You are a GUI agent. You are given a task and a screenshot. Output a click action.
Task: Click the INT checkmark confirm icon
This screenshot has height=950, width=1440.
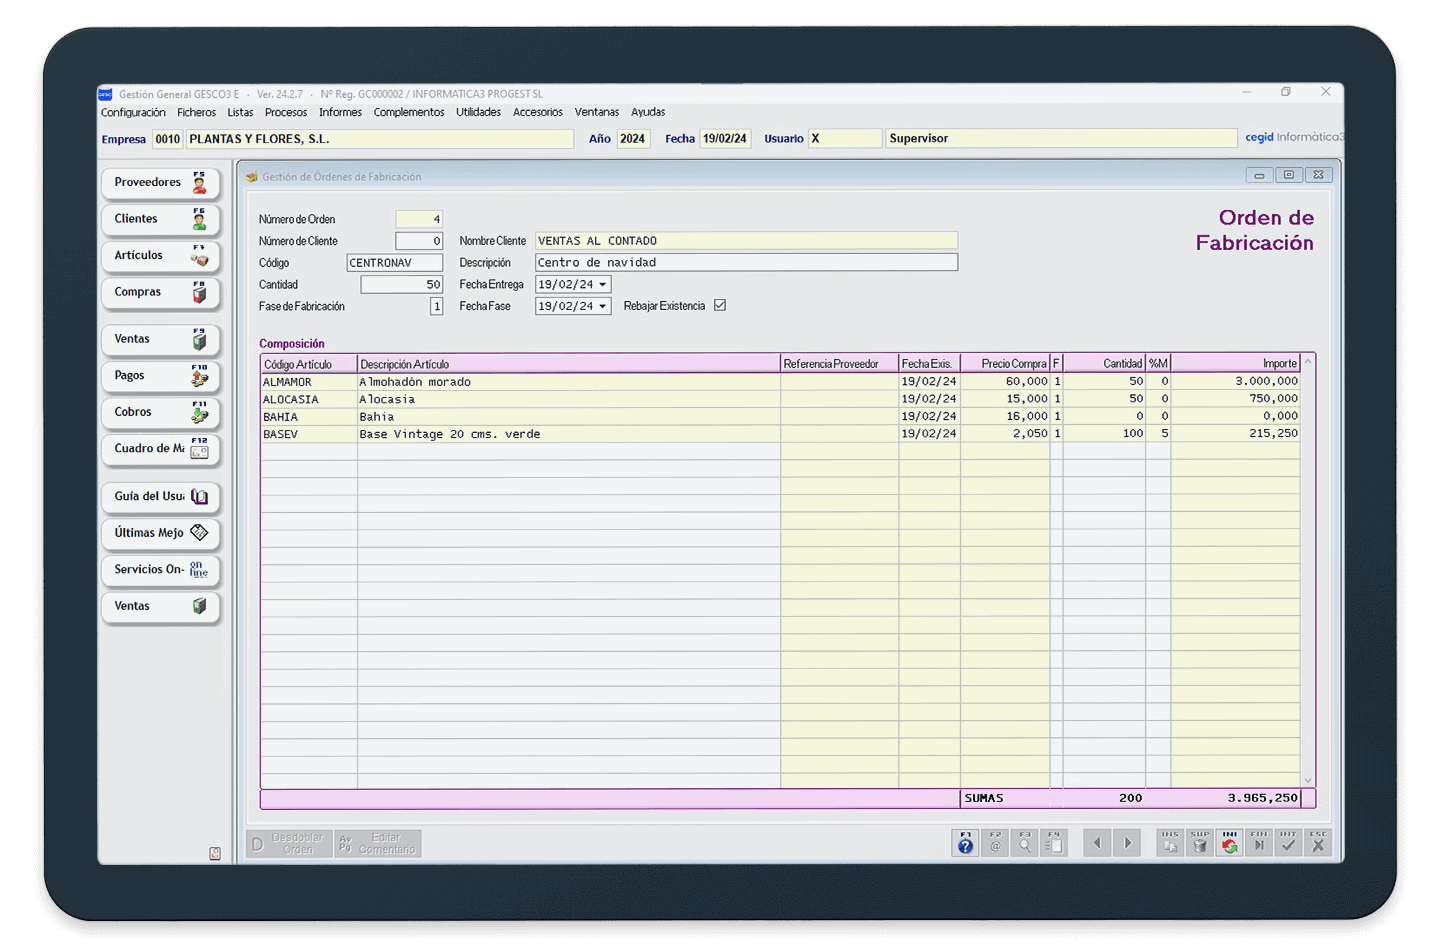click(1288, 843)
